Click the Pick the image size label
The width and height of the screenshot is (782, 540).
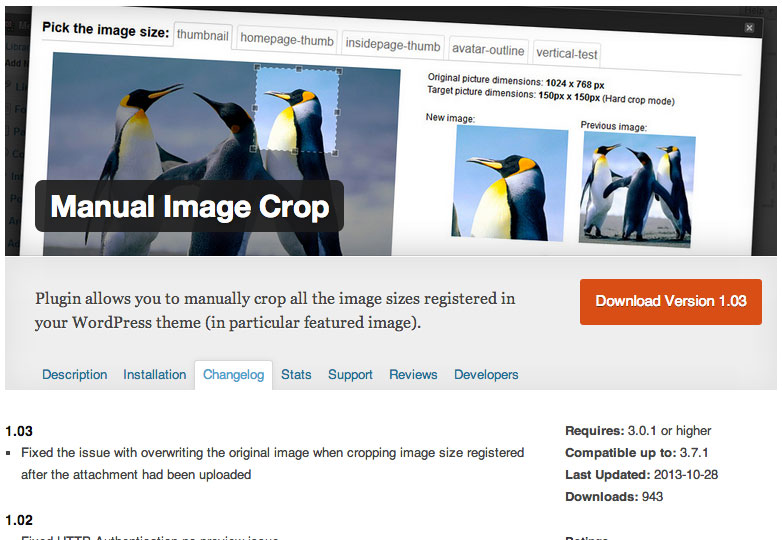106,30
